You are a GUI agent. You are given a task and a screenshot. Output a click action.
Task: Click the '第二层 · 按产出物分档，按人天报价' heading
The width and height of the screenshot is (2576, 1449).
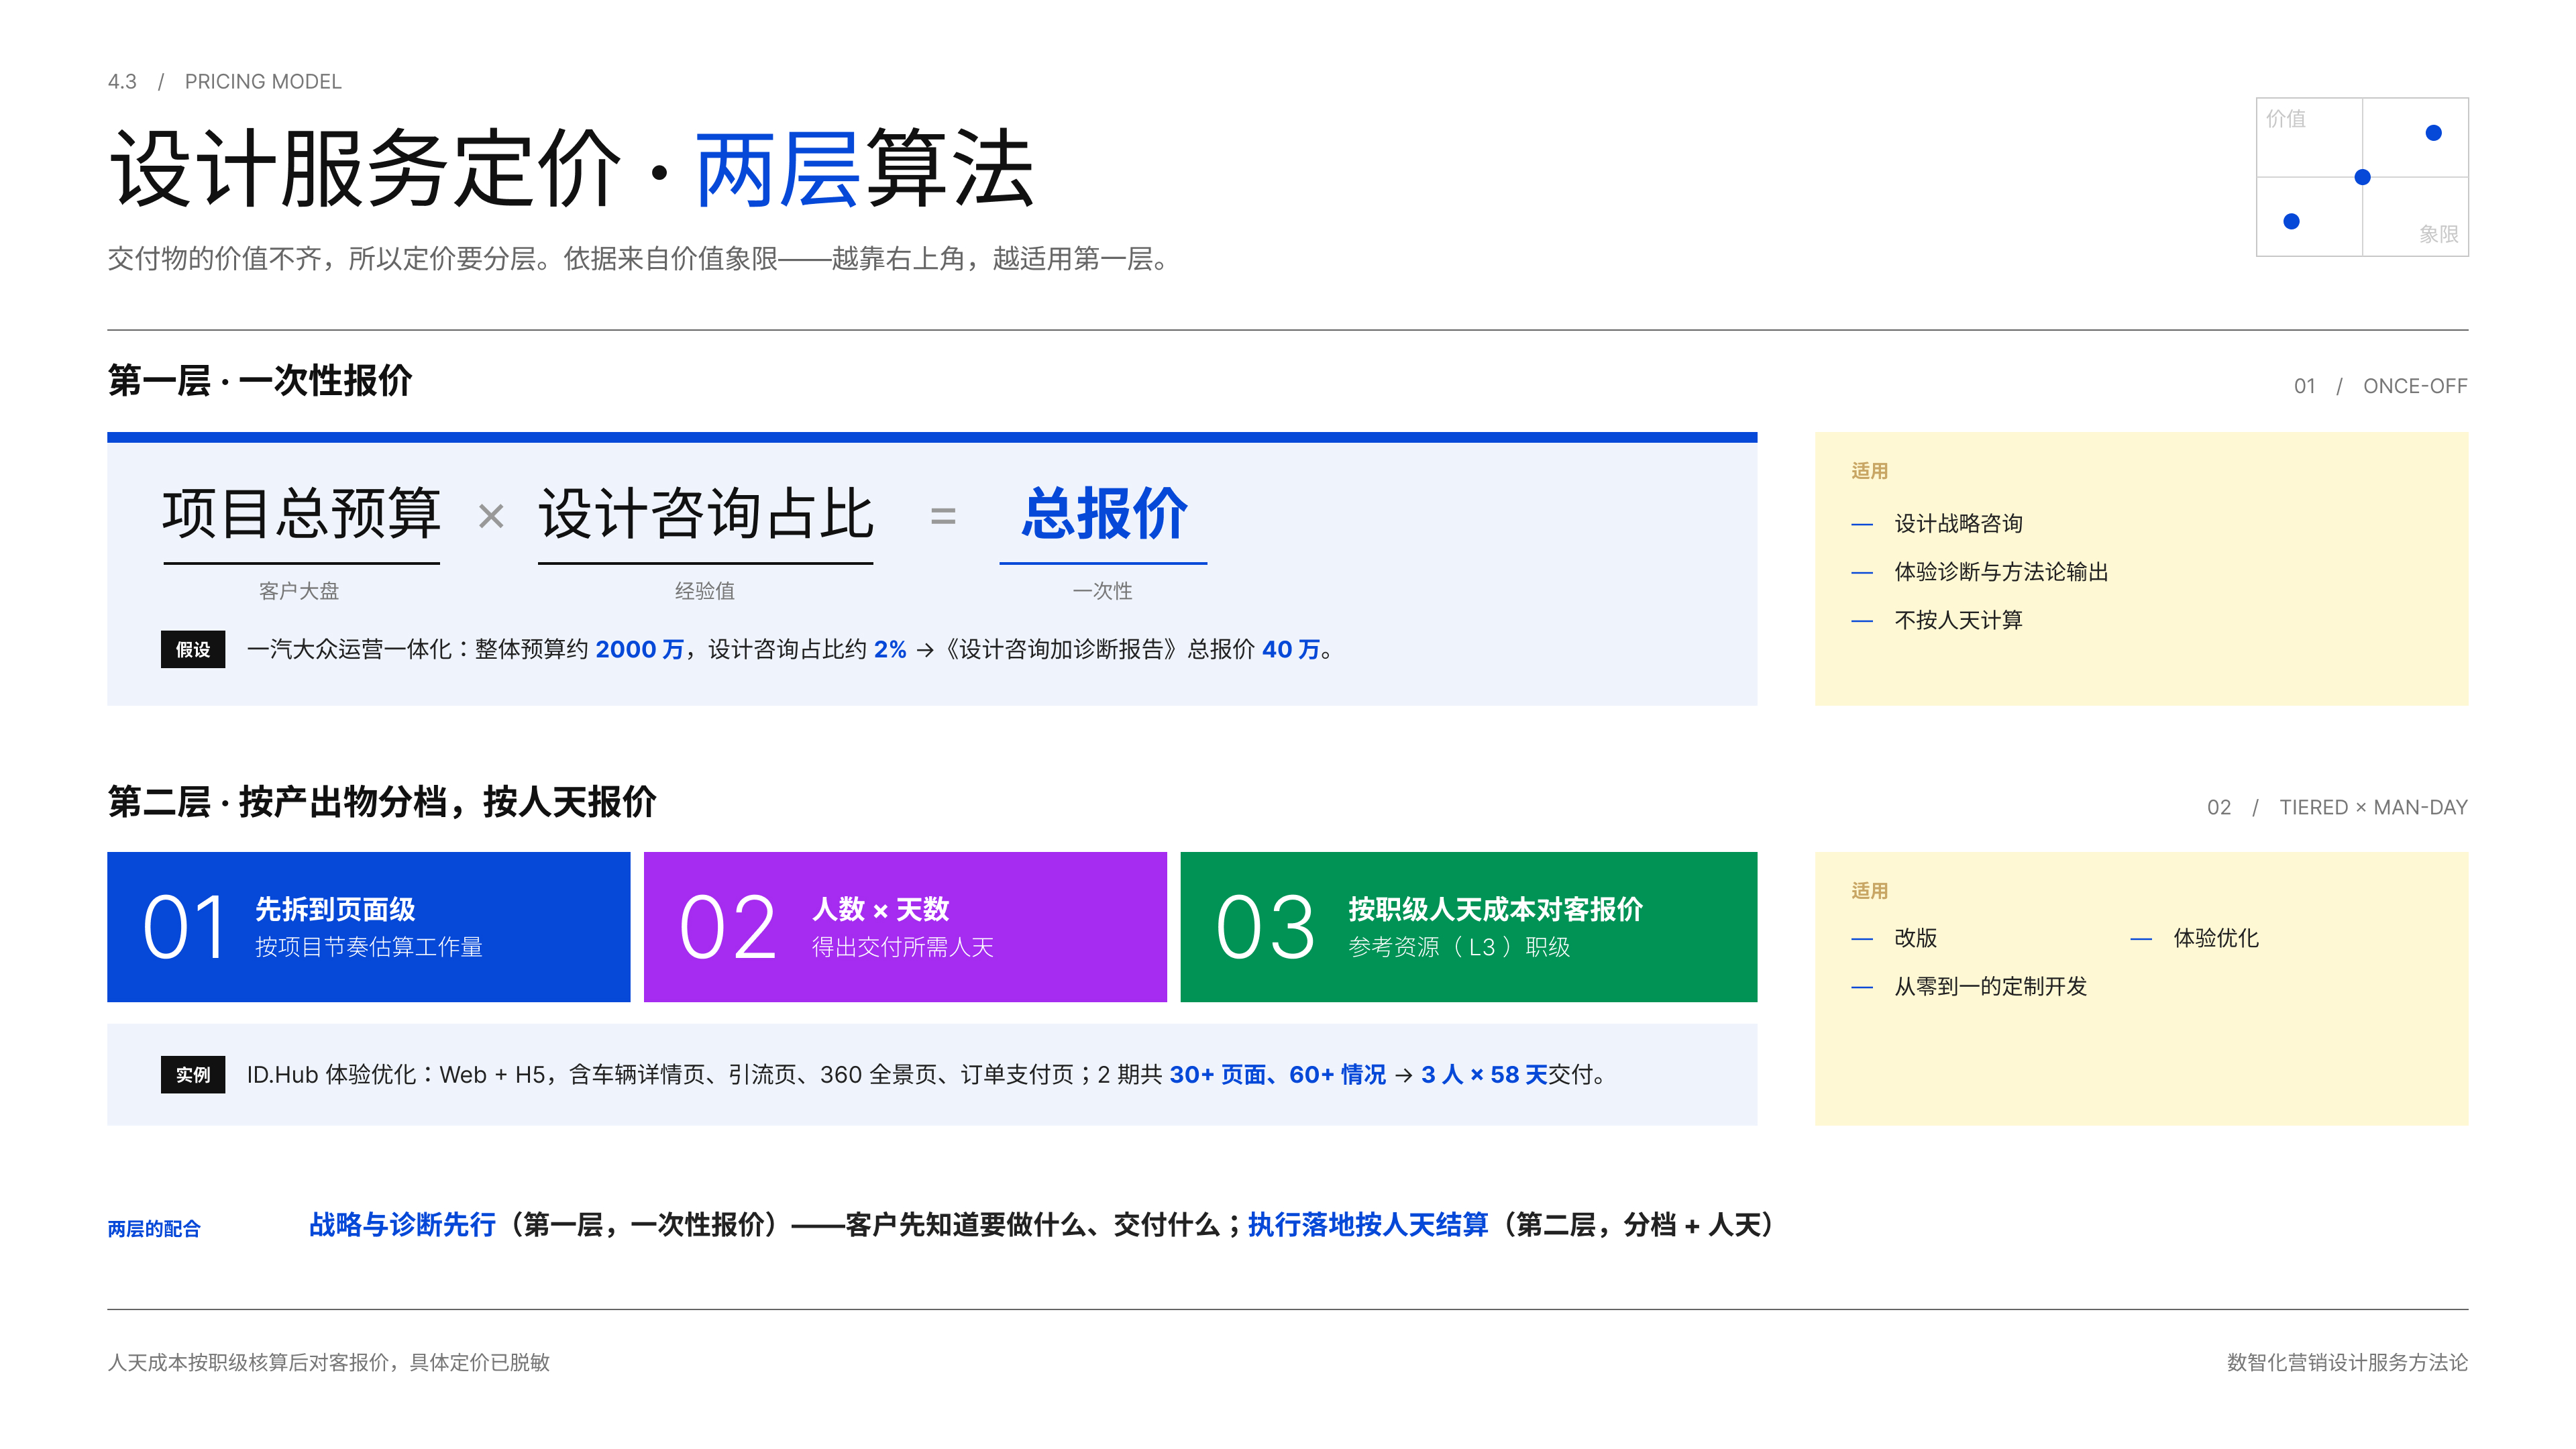[382, 802]
